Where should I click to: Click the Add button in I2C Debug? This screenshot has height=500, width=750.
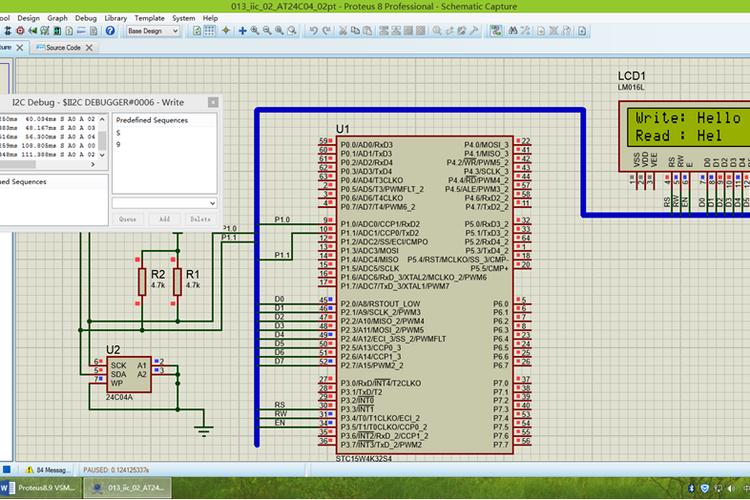[x=165, y=219]
